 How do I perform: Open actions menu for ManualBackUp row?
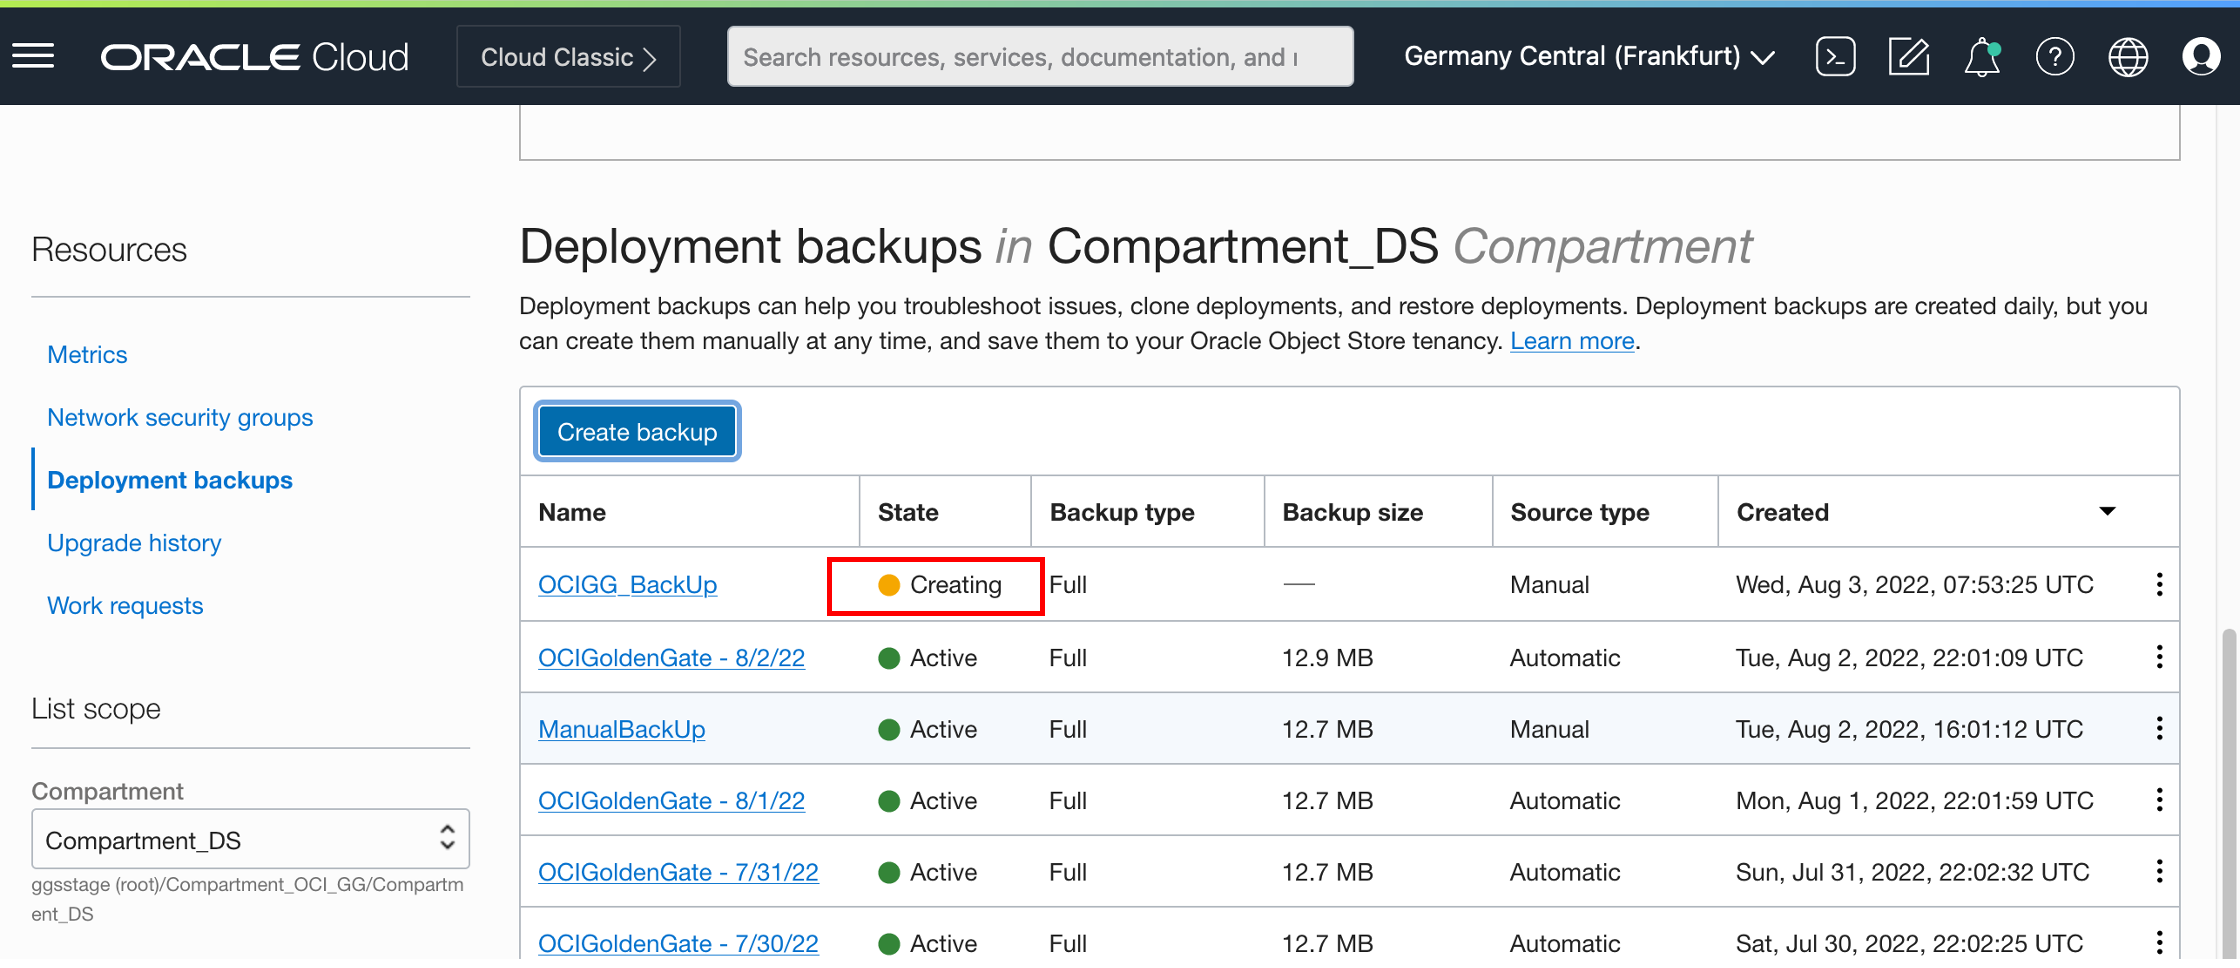2159,729
